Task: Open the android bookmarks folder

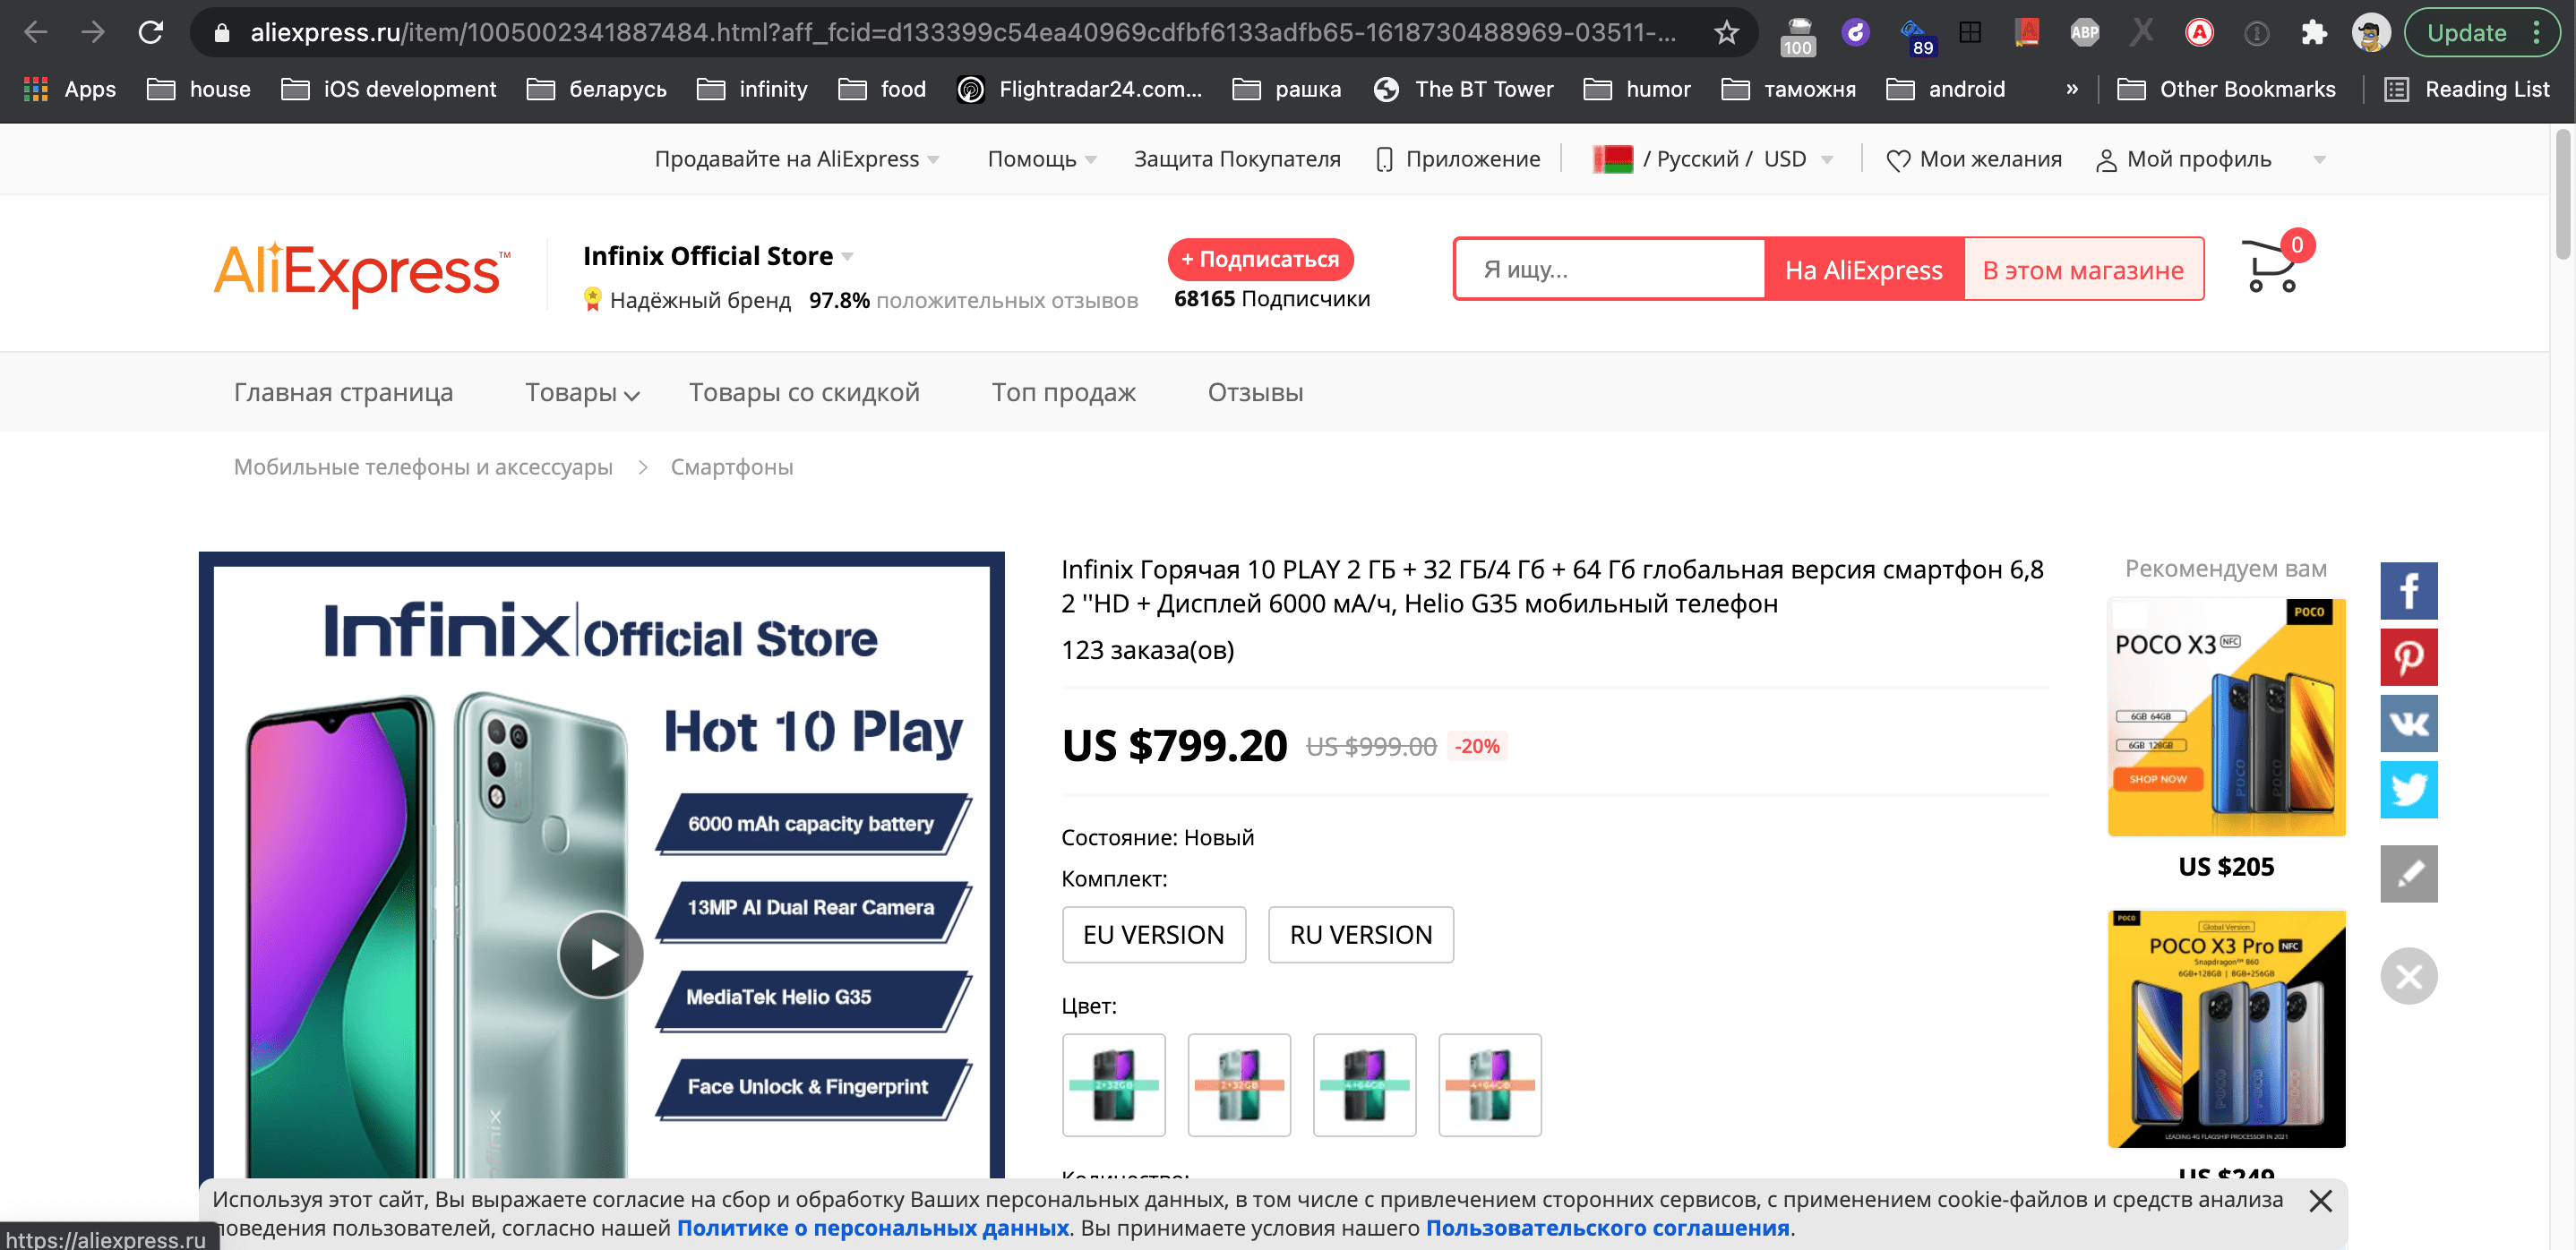Action: click(1945, 89)
